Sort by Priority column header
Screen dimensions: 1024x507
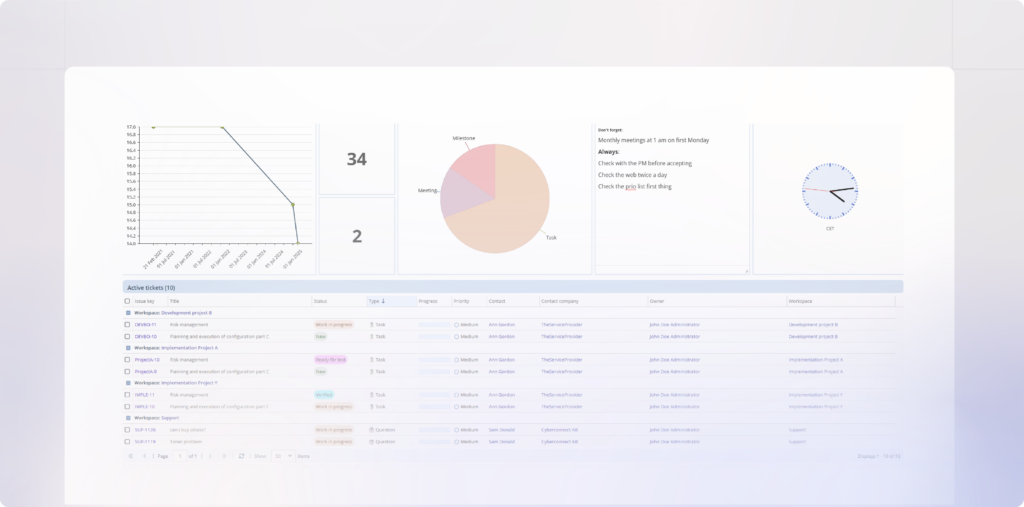coord(469,301)
